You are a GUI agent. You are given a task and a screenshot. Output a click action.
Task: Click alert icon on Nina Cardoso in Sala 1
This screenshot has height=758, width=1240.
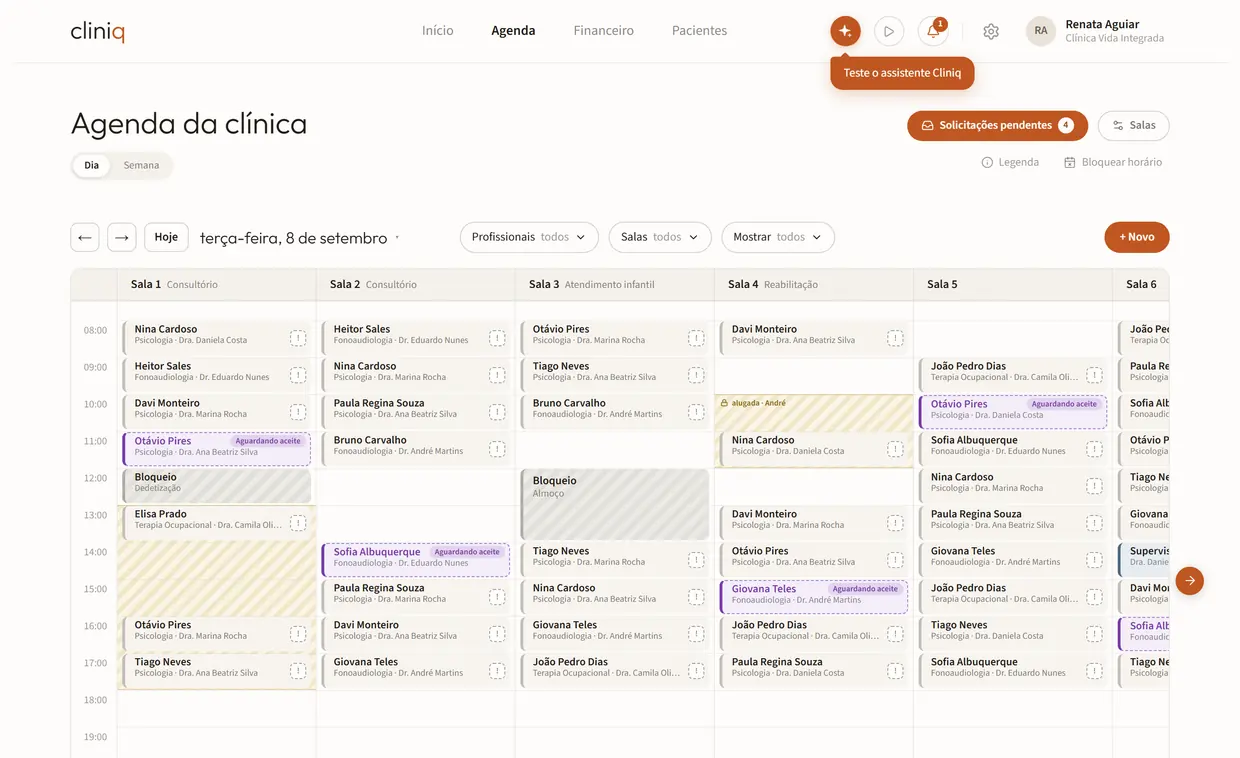298,338
